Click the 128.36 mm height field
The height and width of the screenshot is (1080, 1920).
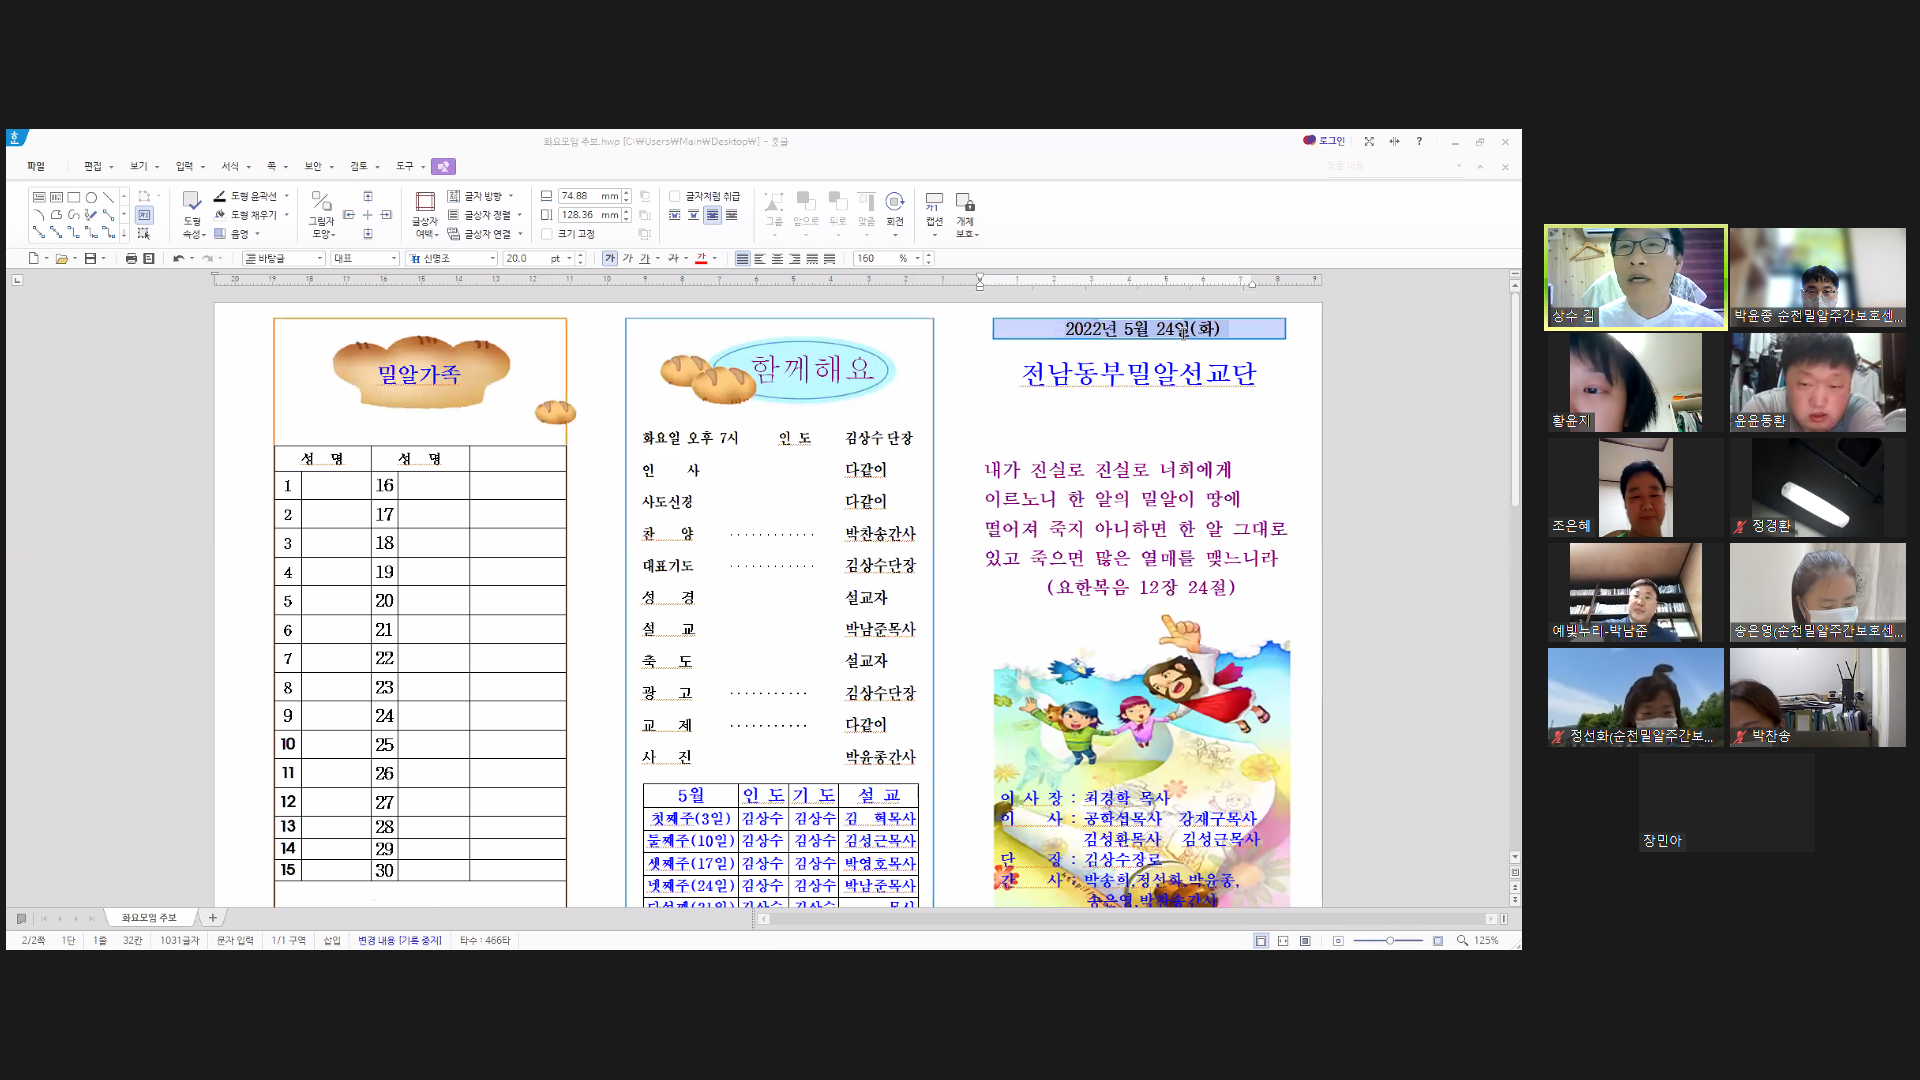click(589, 215)
